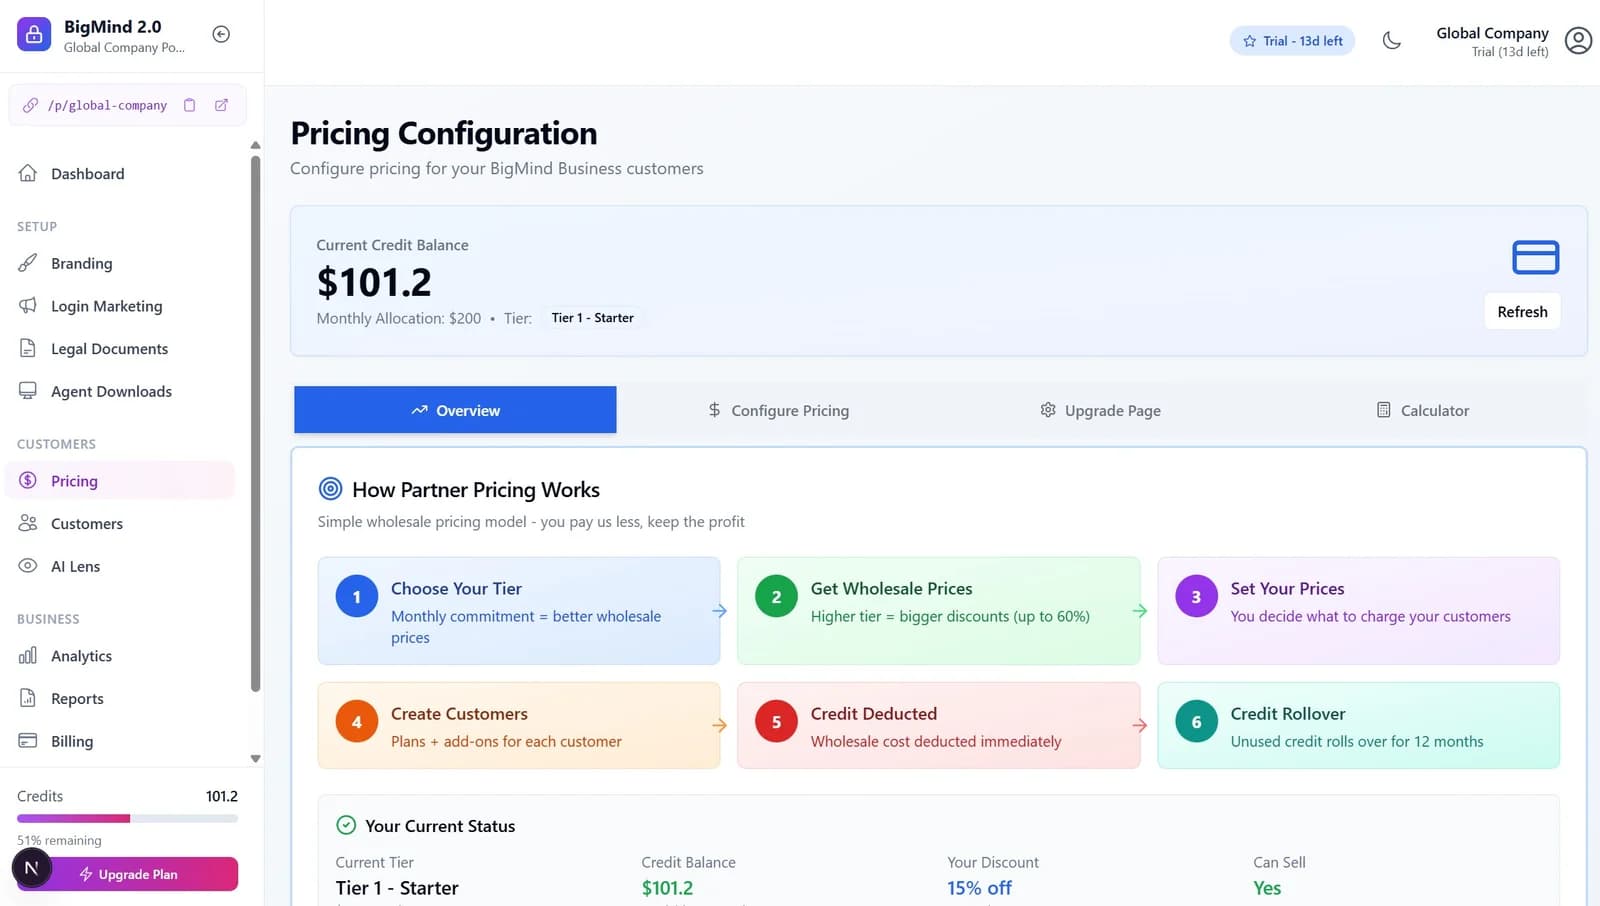Toggle dark mode with the moon icon
Viewport: 1600px width, 906px height.
[x=1392, y=40]
